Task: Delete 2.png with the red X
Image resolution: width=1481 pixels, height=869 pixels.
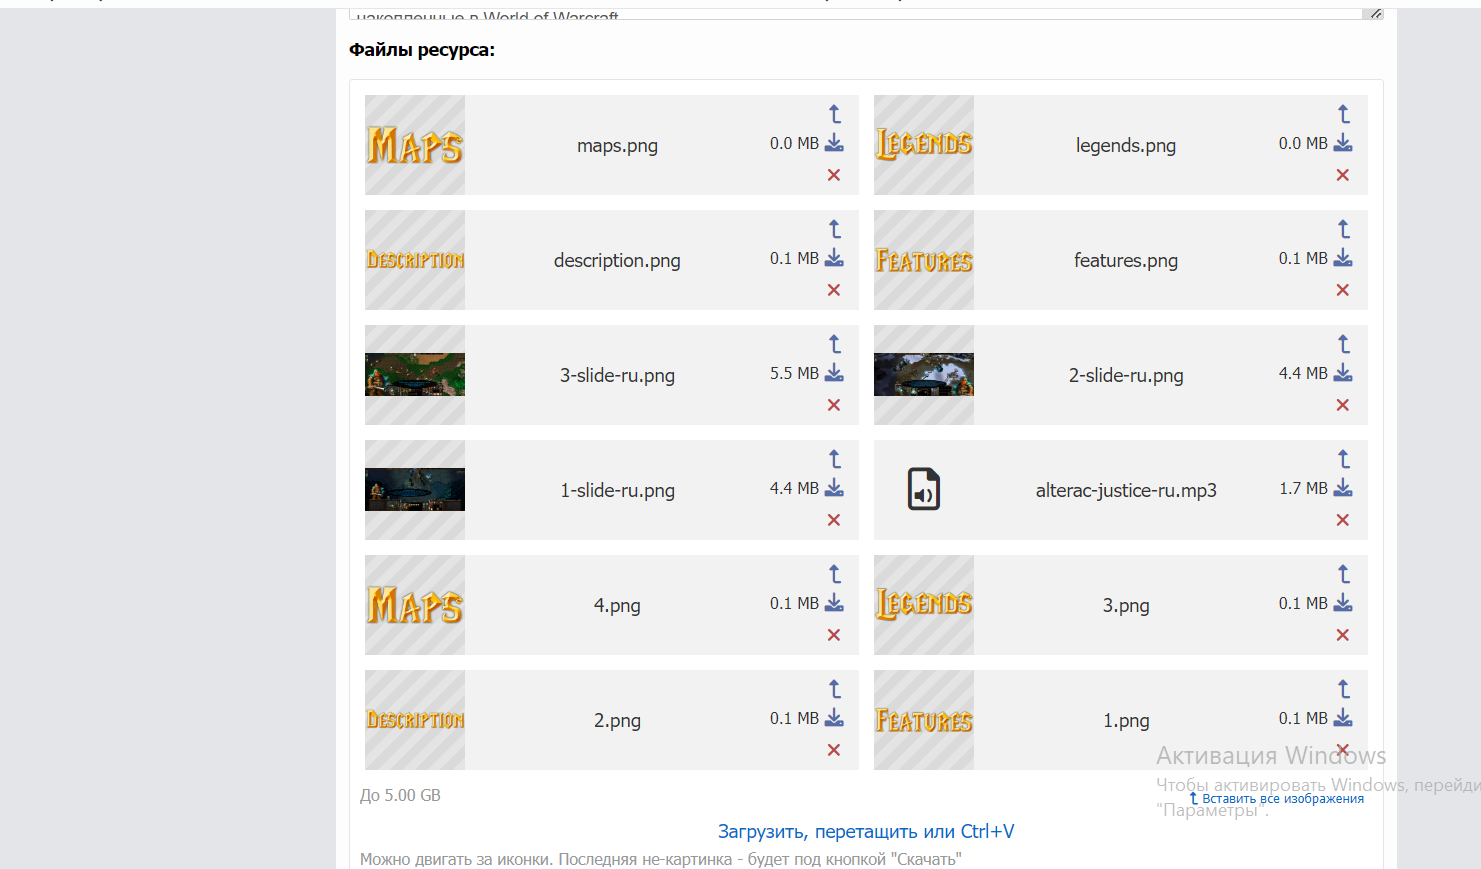Action: pyautogui.click(x=834, y=750)
